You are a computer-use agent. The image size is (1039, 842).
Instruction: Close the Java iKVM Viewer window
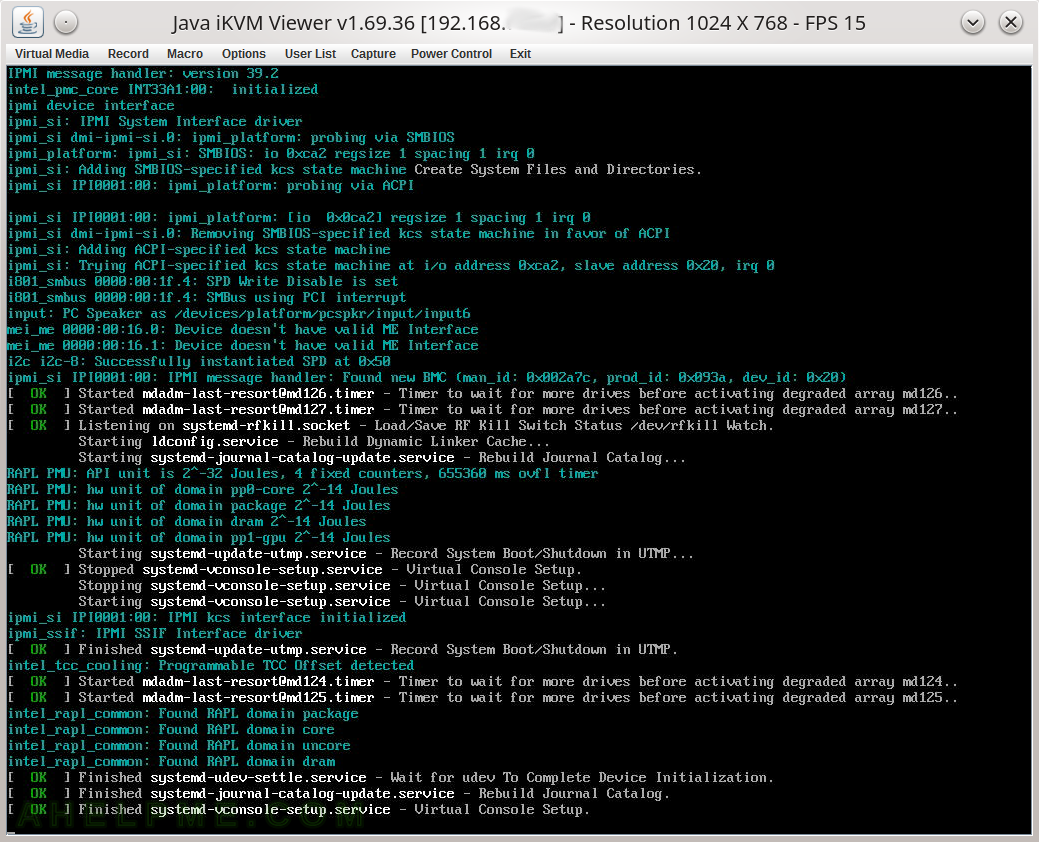pos(1011,23)
